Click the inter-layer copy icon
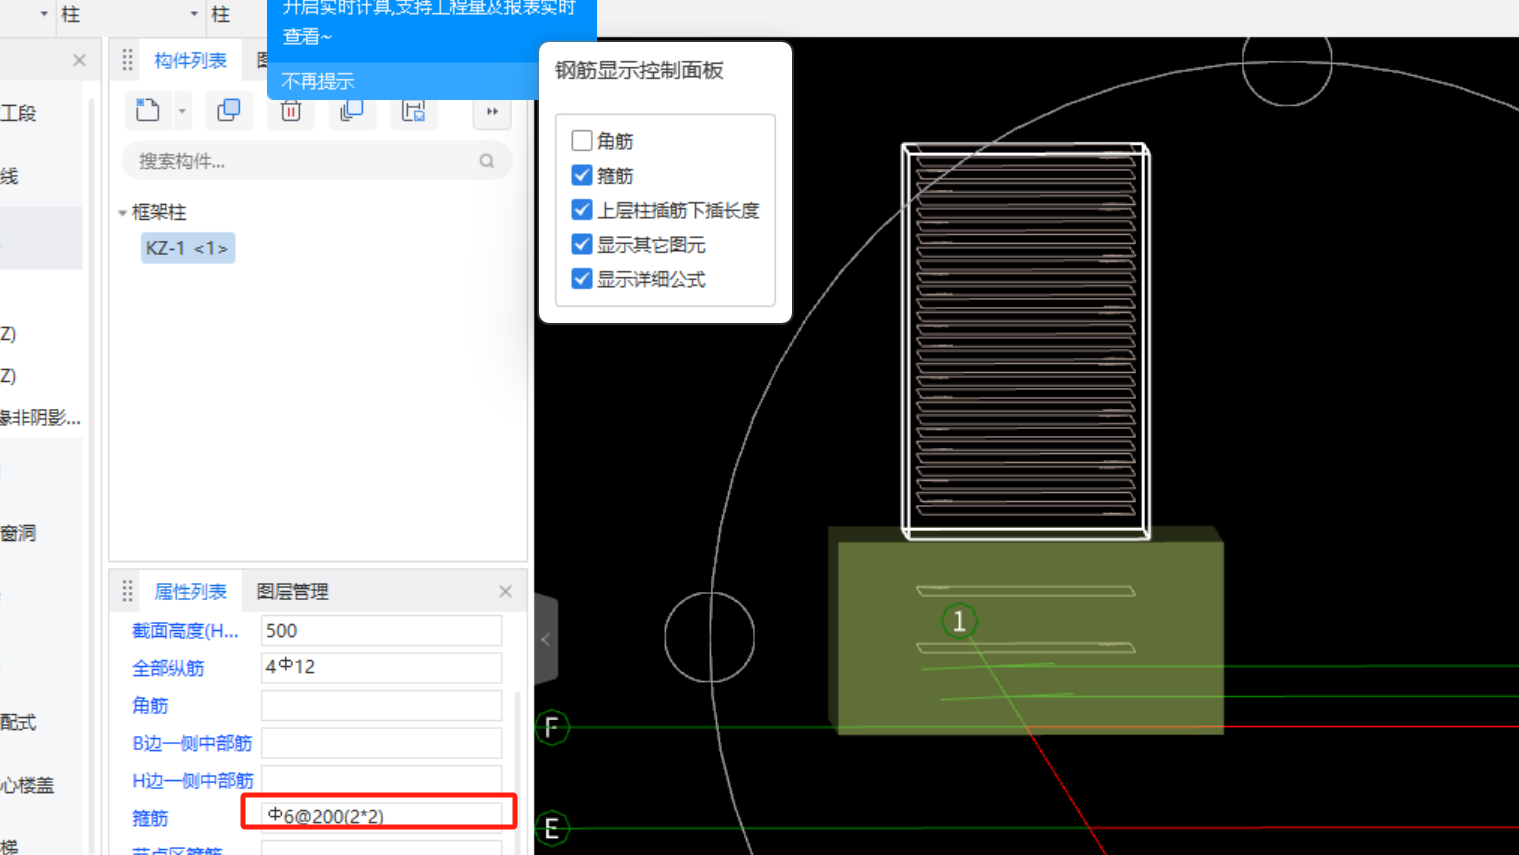Image resolution: width=1519 pixels, height=855 pixels. (x=351, y=111)
